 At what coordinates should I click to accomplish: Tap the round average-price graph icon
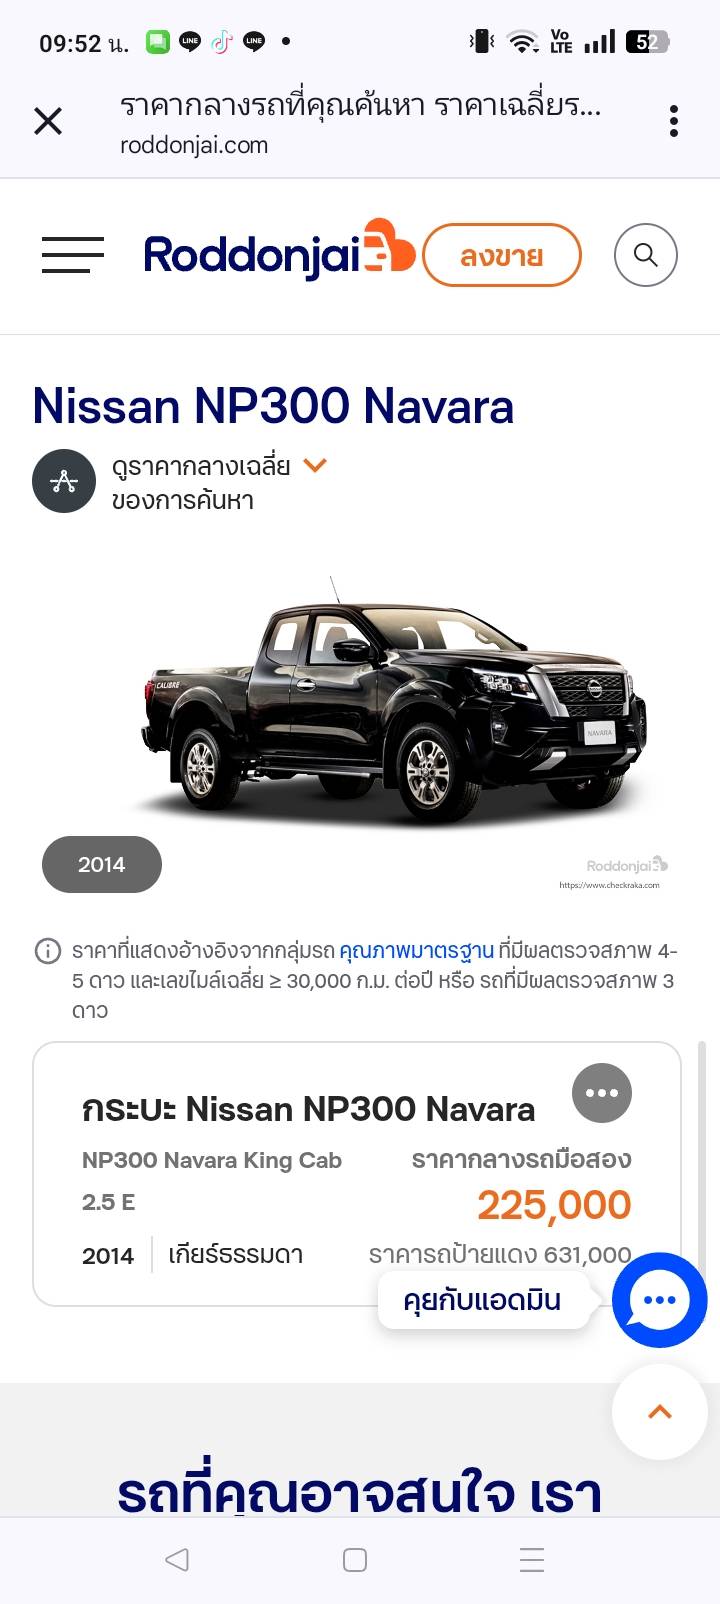tap(64, 481)
